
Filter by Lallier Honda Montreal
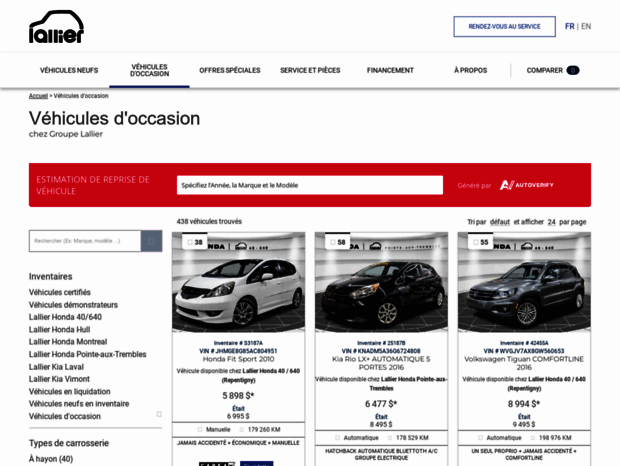pyautogui.click(x=68, y=342)
